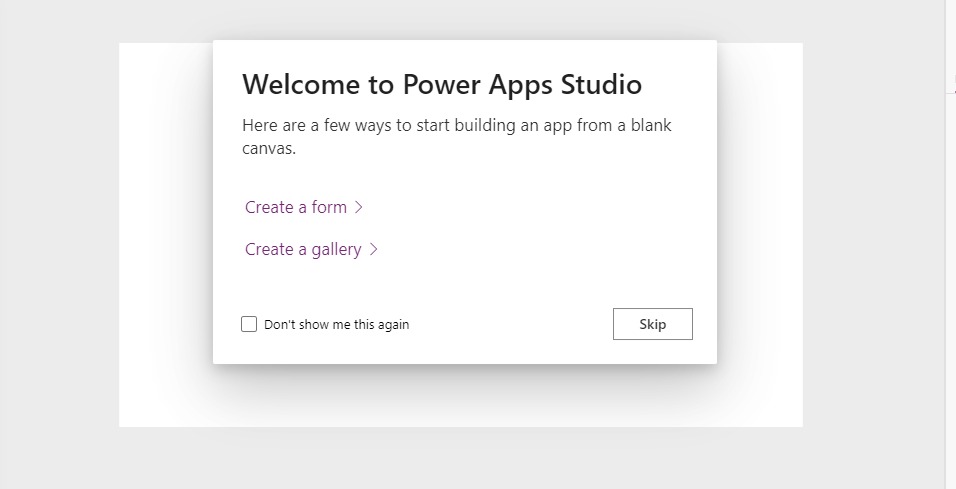Tick the Don't show me this again checkbox
This screenshot has width=956, height=489.
coord(249,324)
